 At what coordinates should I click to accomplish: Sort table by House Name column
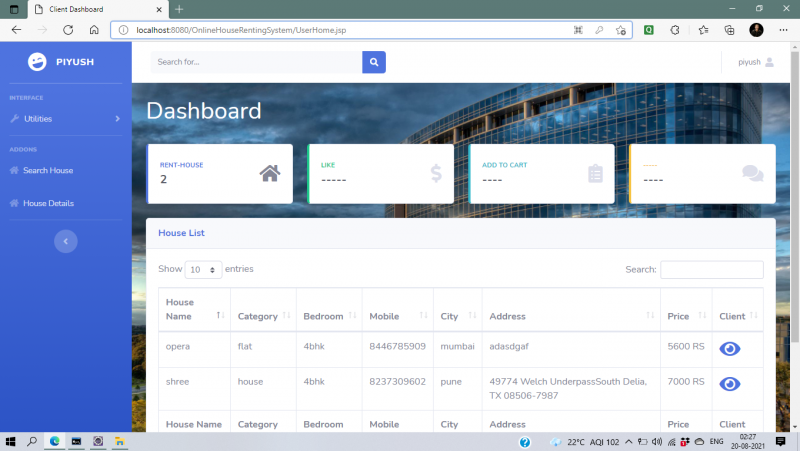(194, 309)
